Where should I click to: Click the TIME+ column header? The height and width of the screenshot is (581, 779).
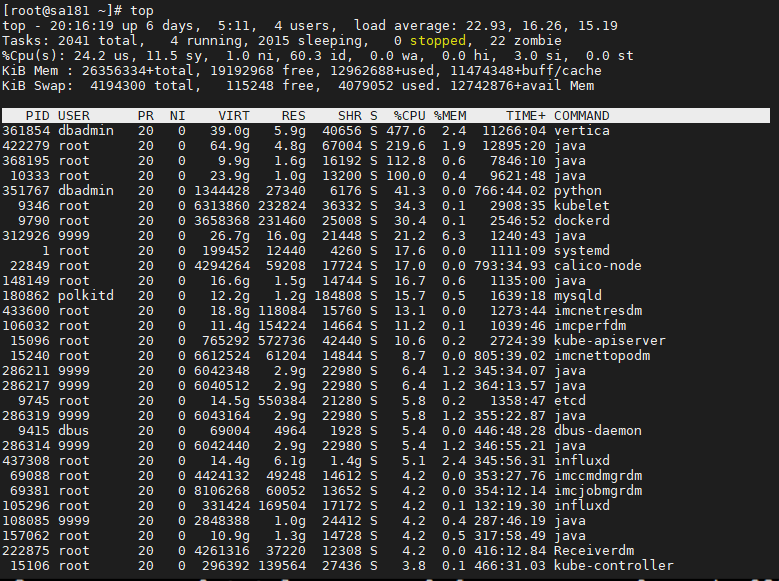coord(526,115)
